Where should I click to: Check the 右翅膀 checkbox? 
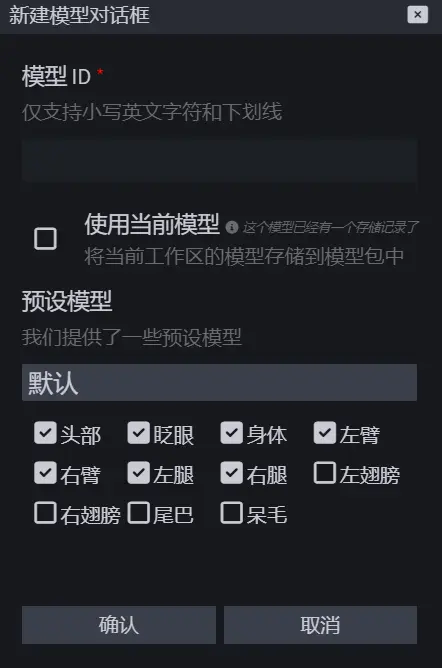point(45,513)
